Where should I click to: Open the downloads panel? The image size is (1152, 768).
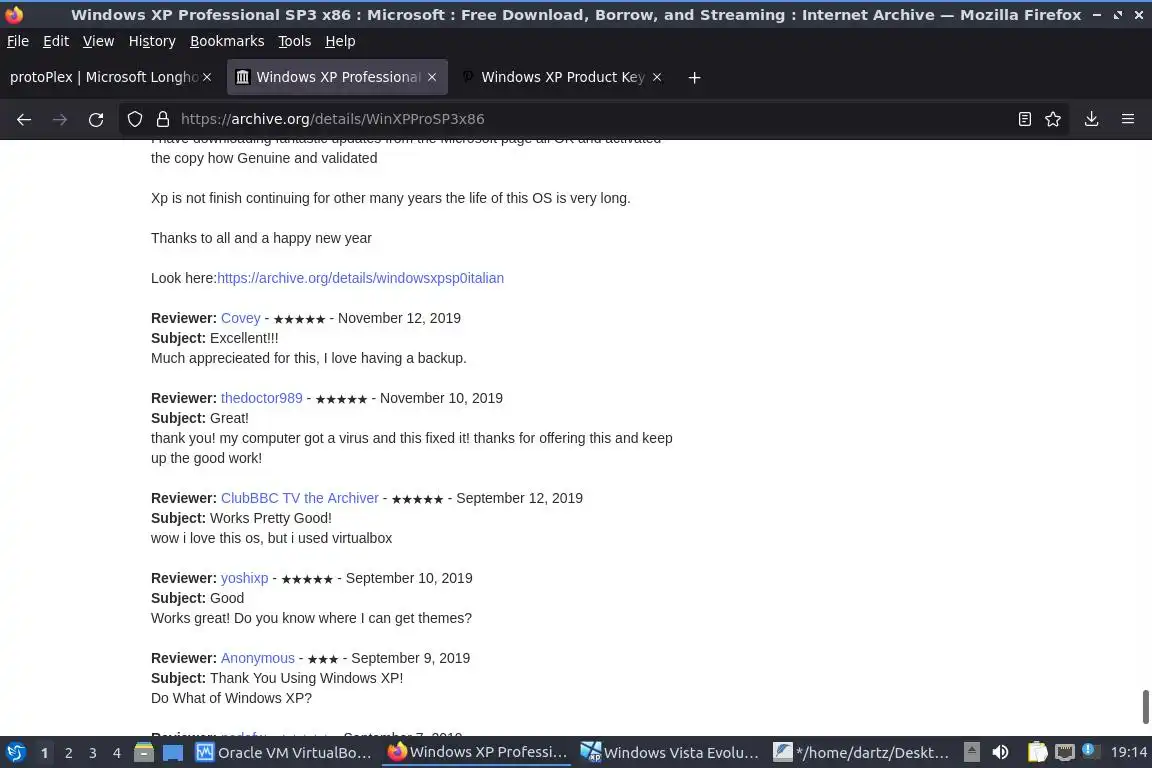pos(1091,119)
